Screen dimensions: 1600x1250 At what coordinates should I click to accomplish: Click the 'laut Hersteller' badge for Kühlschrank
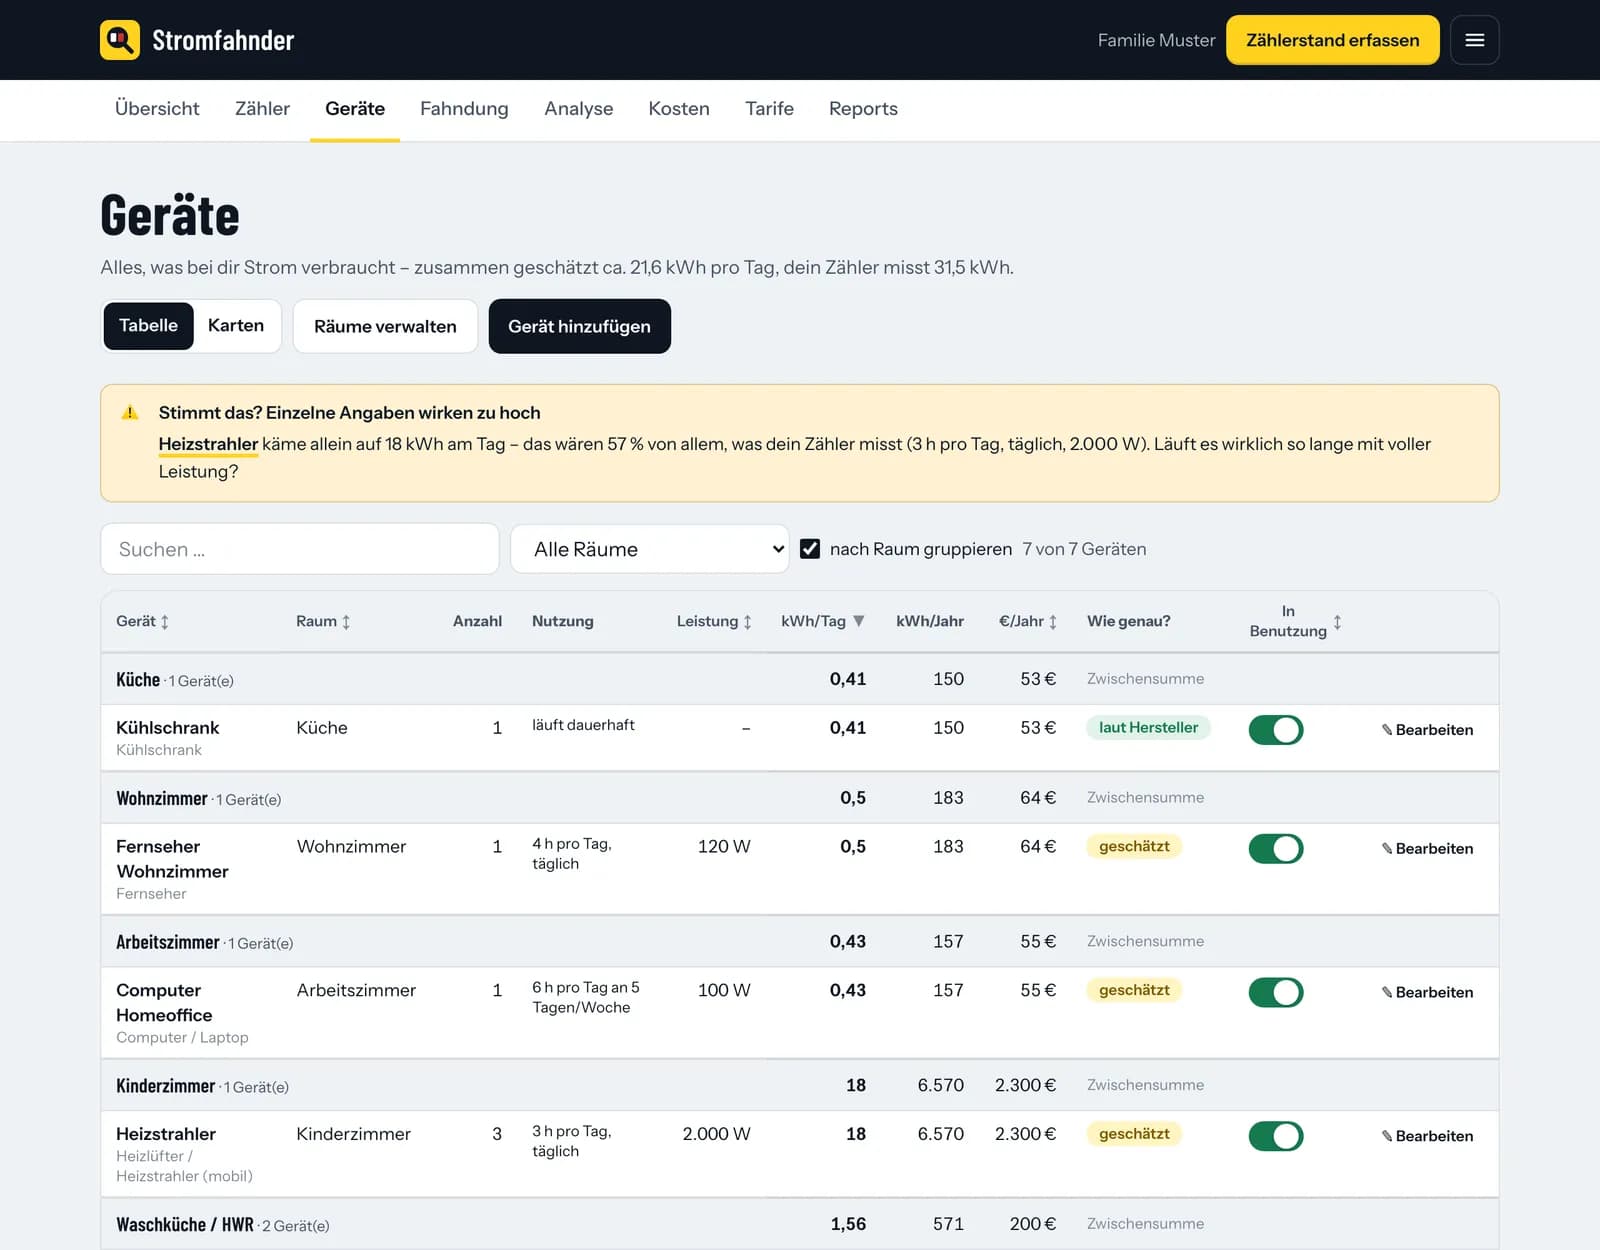(x=1148, y=728)
